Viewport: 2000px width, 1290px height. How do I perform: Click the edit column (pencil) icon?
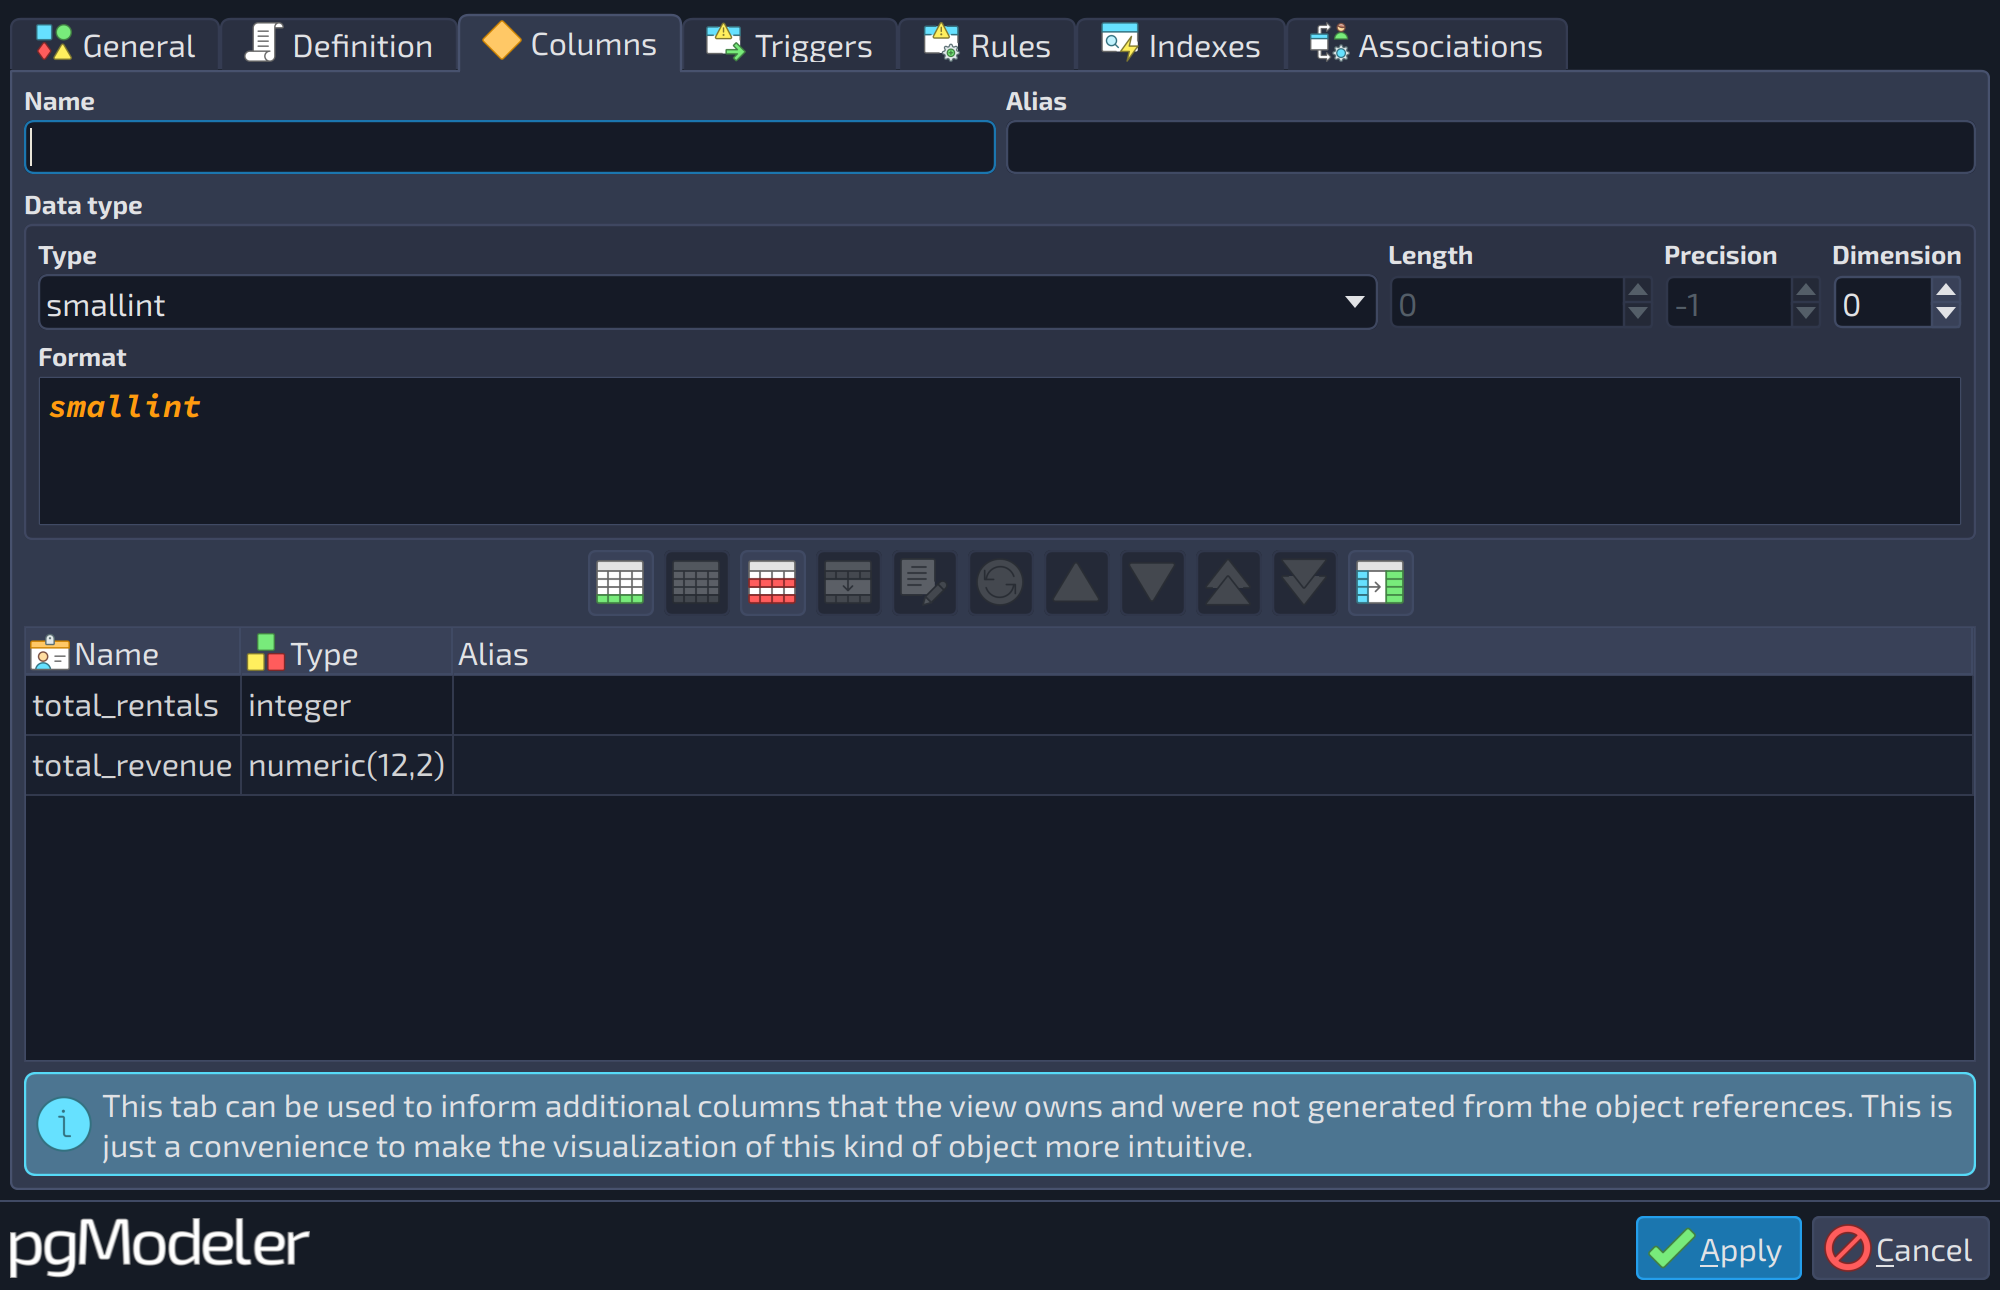click(x=924, y=583)
